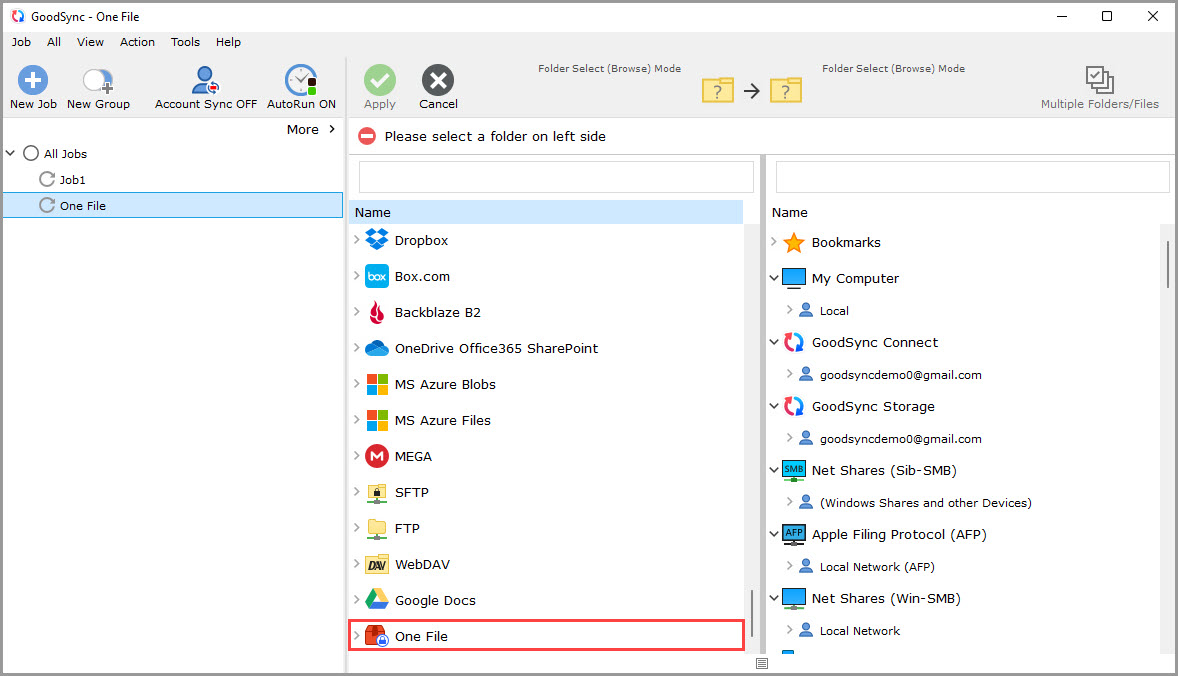The width and height of the screenshot is (1178, 676).
Task: Expand the WebDAV tree node
Action: pos(356,563)
